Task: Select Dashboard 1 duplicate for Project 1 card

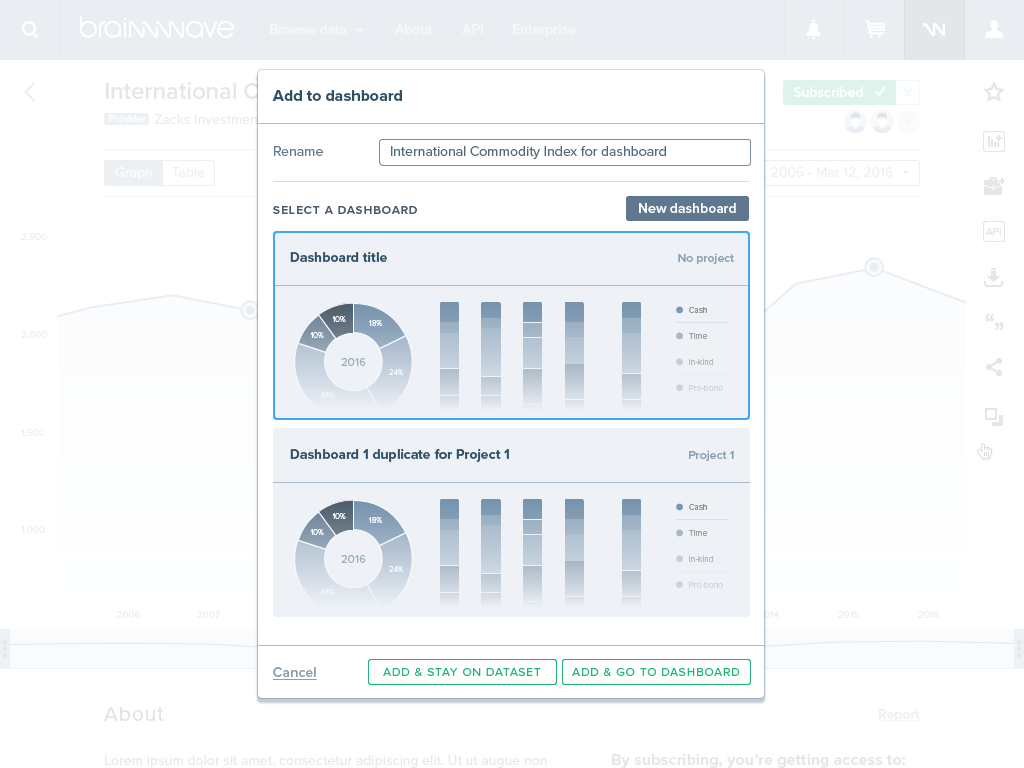Action: [511, 522]
